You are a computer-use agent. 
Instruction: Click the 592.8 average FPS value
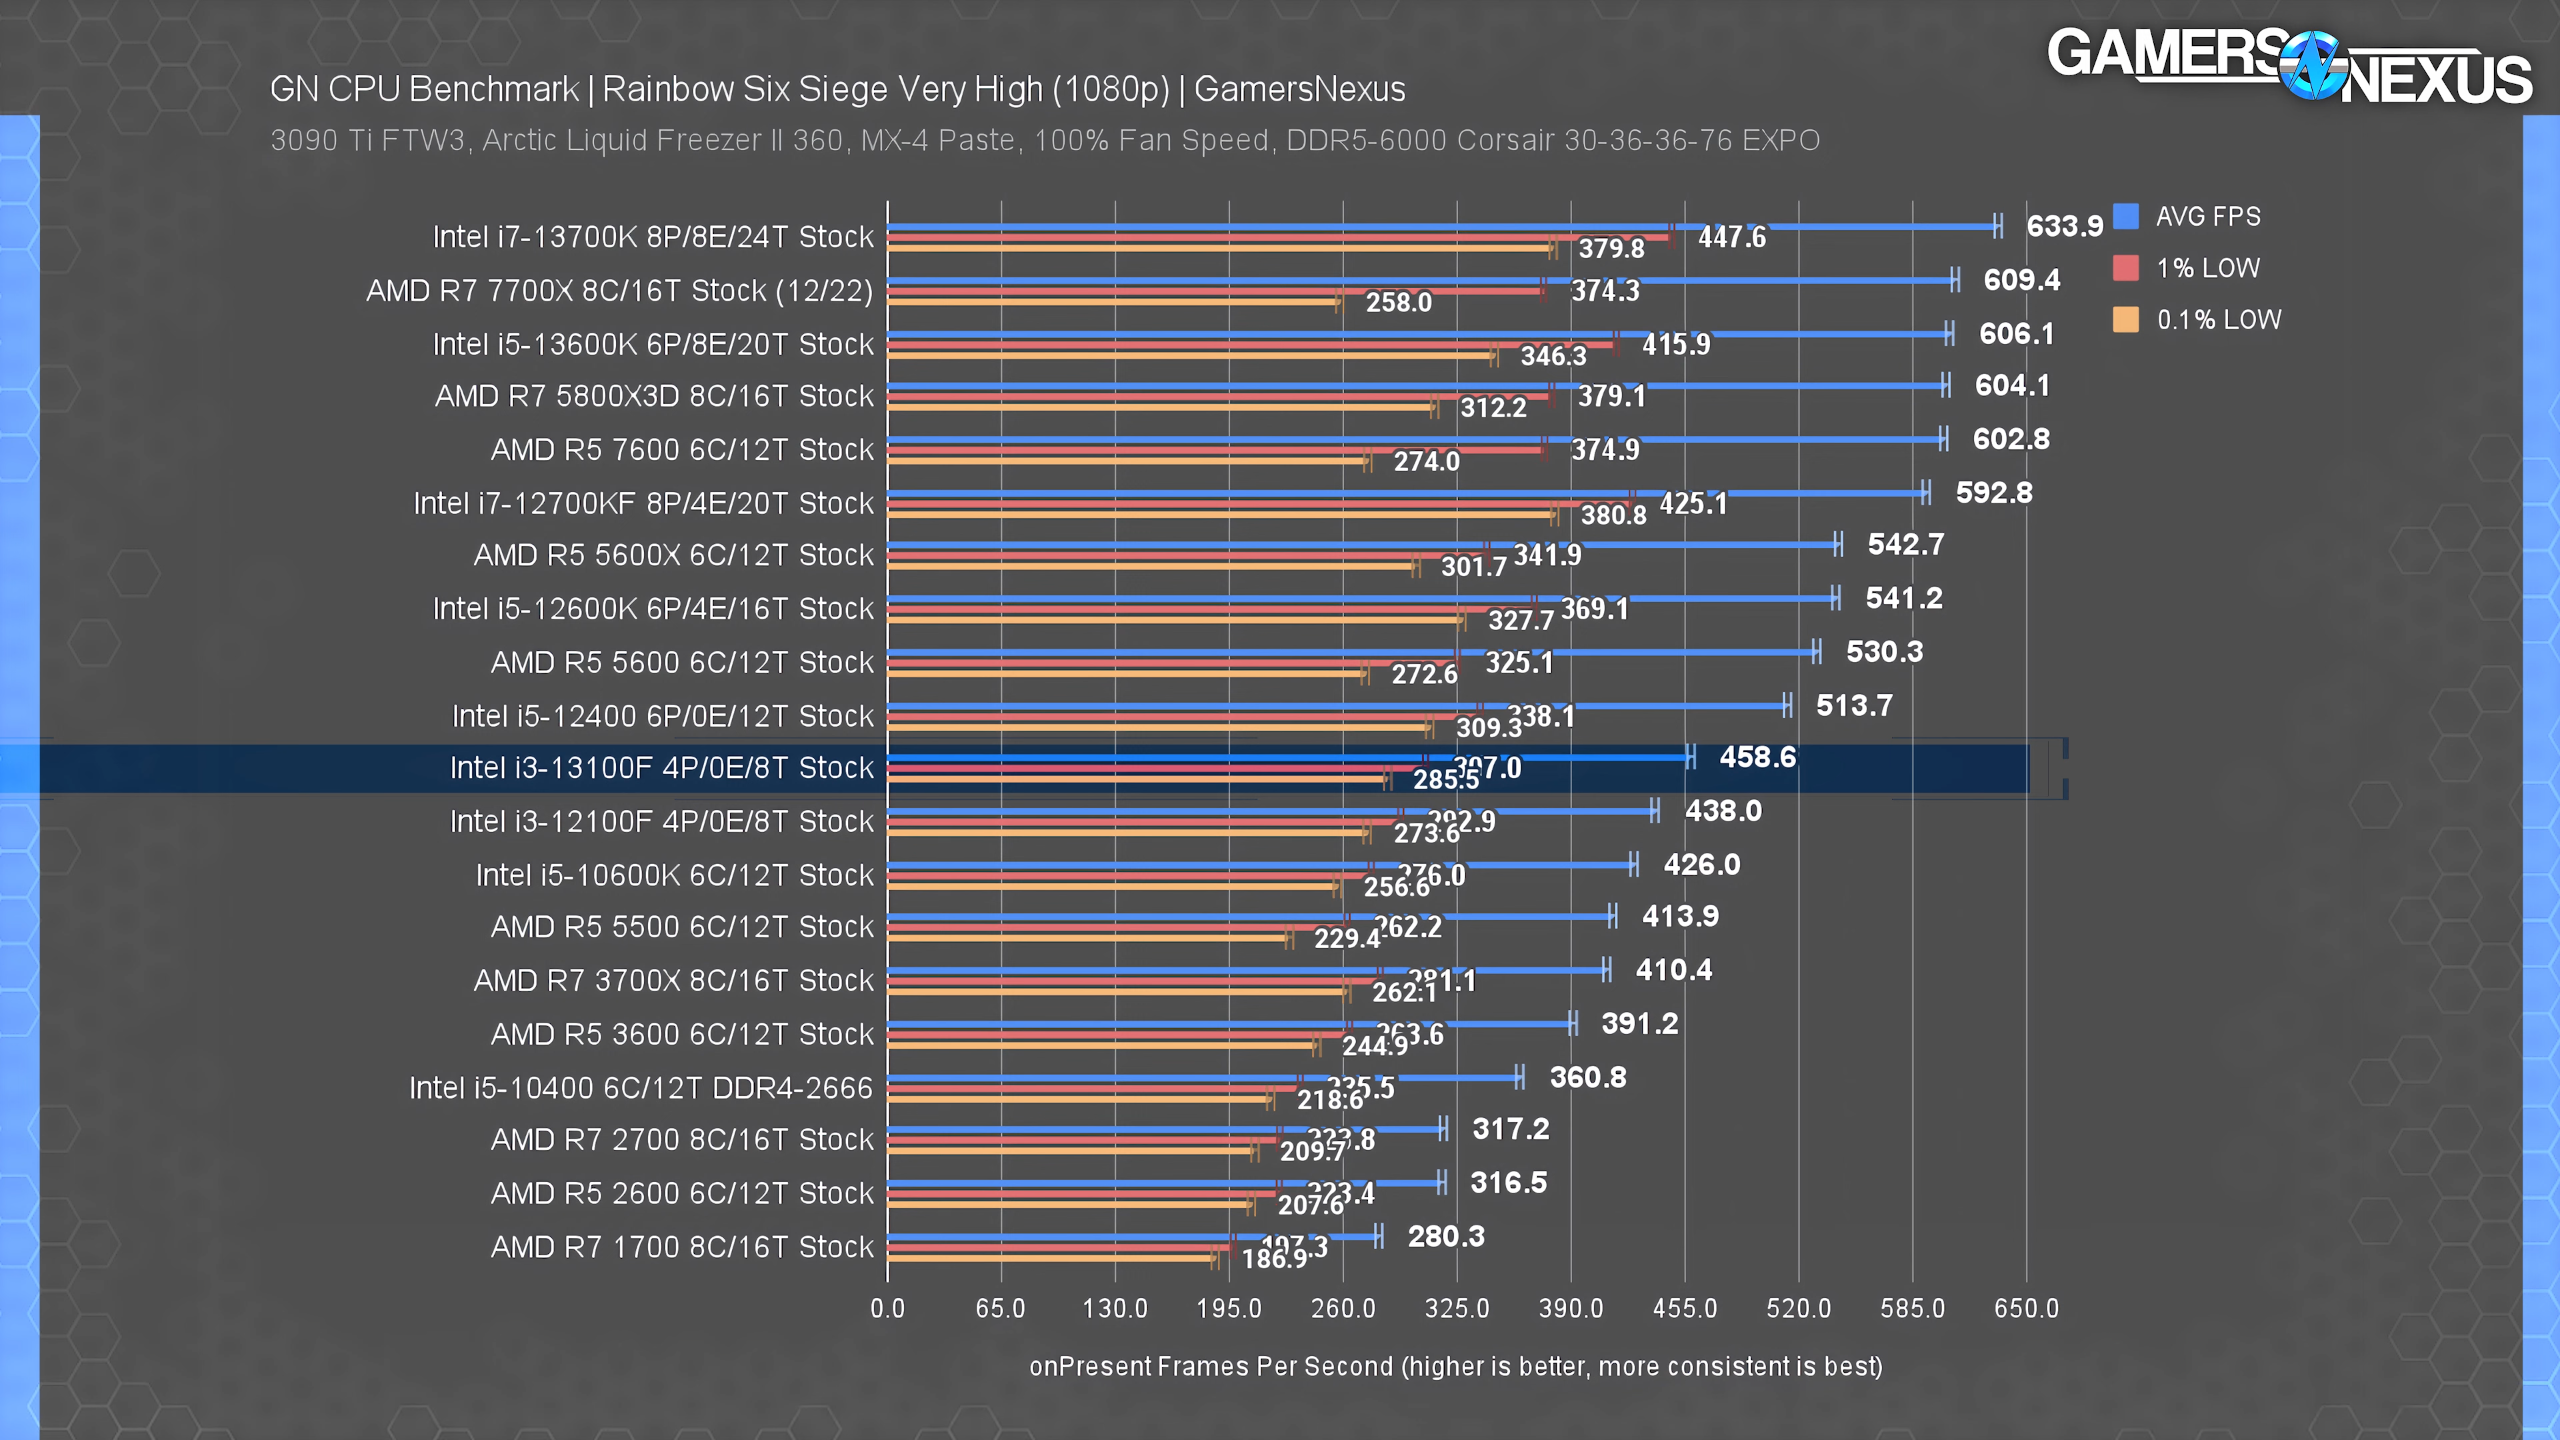[1994, 493]
